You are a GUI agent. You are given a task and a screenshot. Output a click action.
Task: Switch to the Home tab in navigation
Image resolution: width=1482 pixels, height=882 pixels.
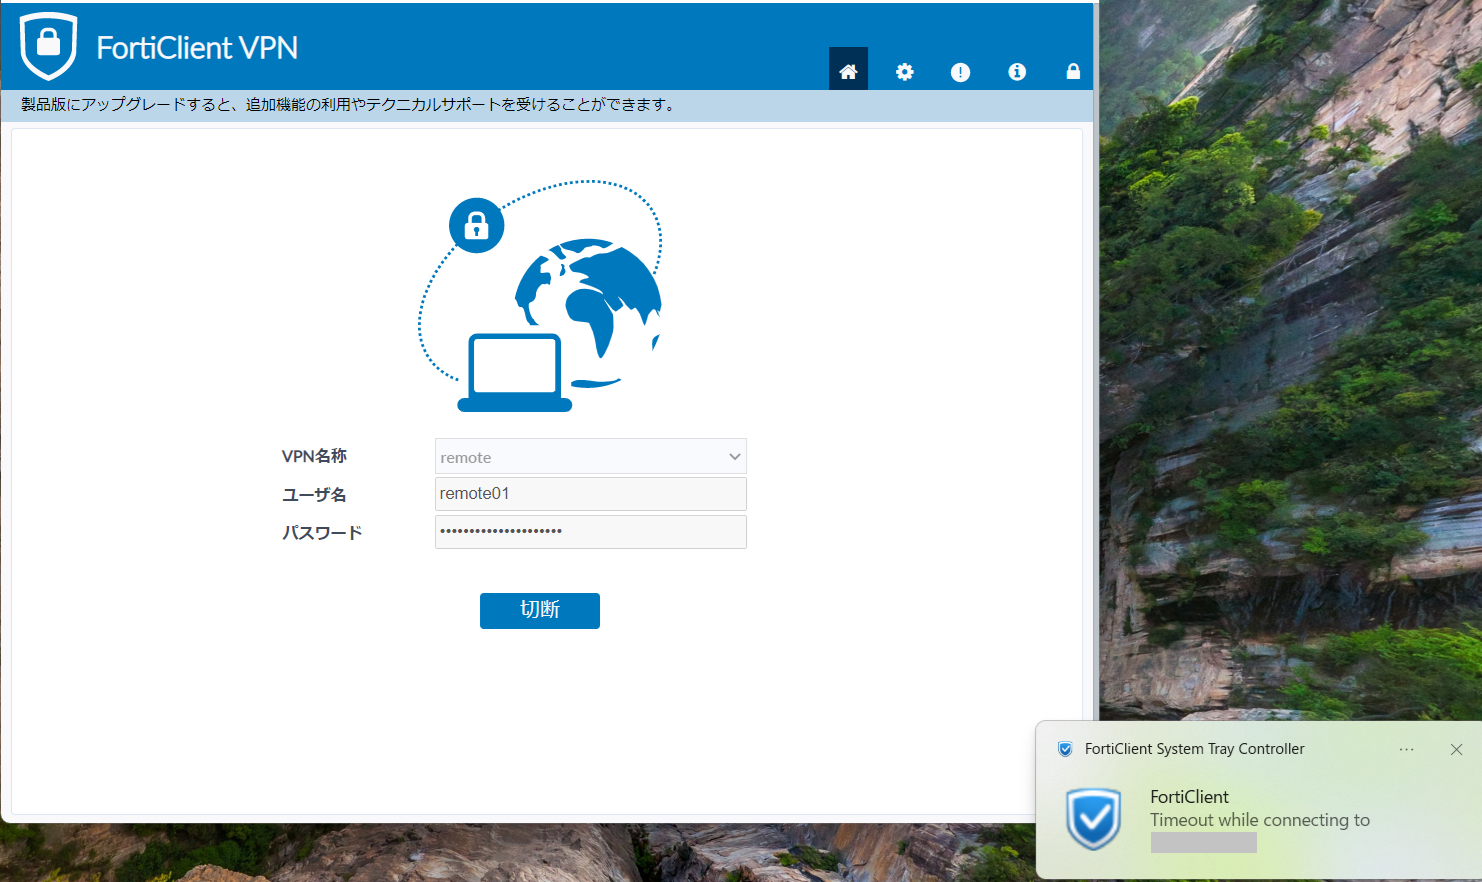pos(848,71)
